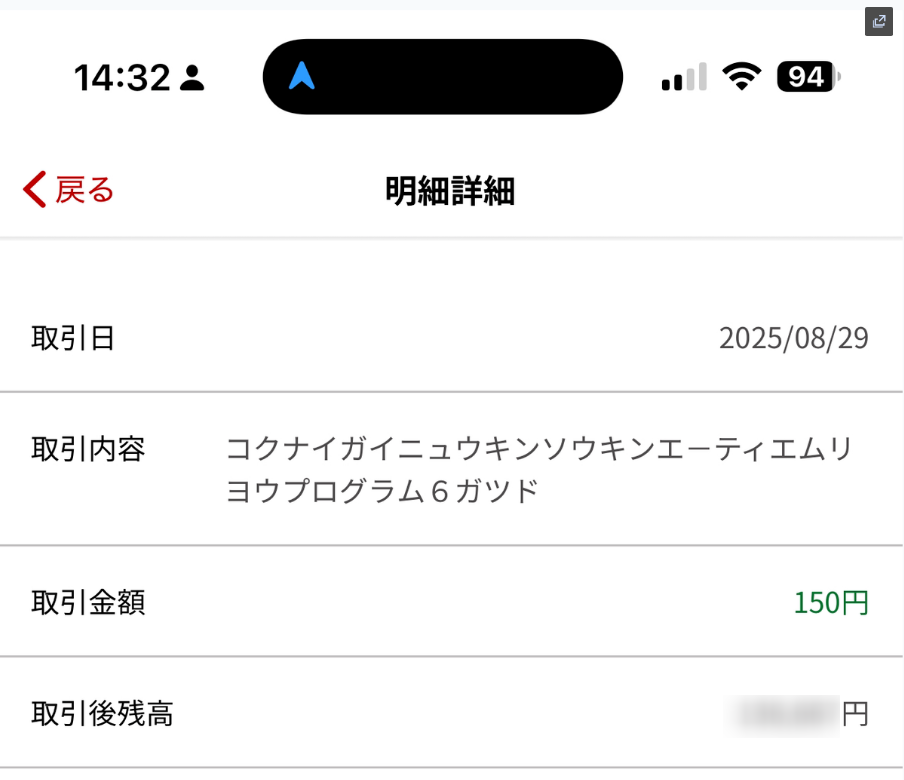Tap the katakana transaction description text
Image resolution: width=904 pixels, height=780 pixels.
tap(540, 470)
